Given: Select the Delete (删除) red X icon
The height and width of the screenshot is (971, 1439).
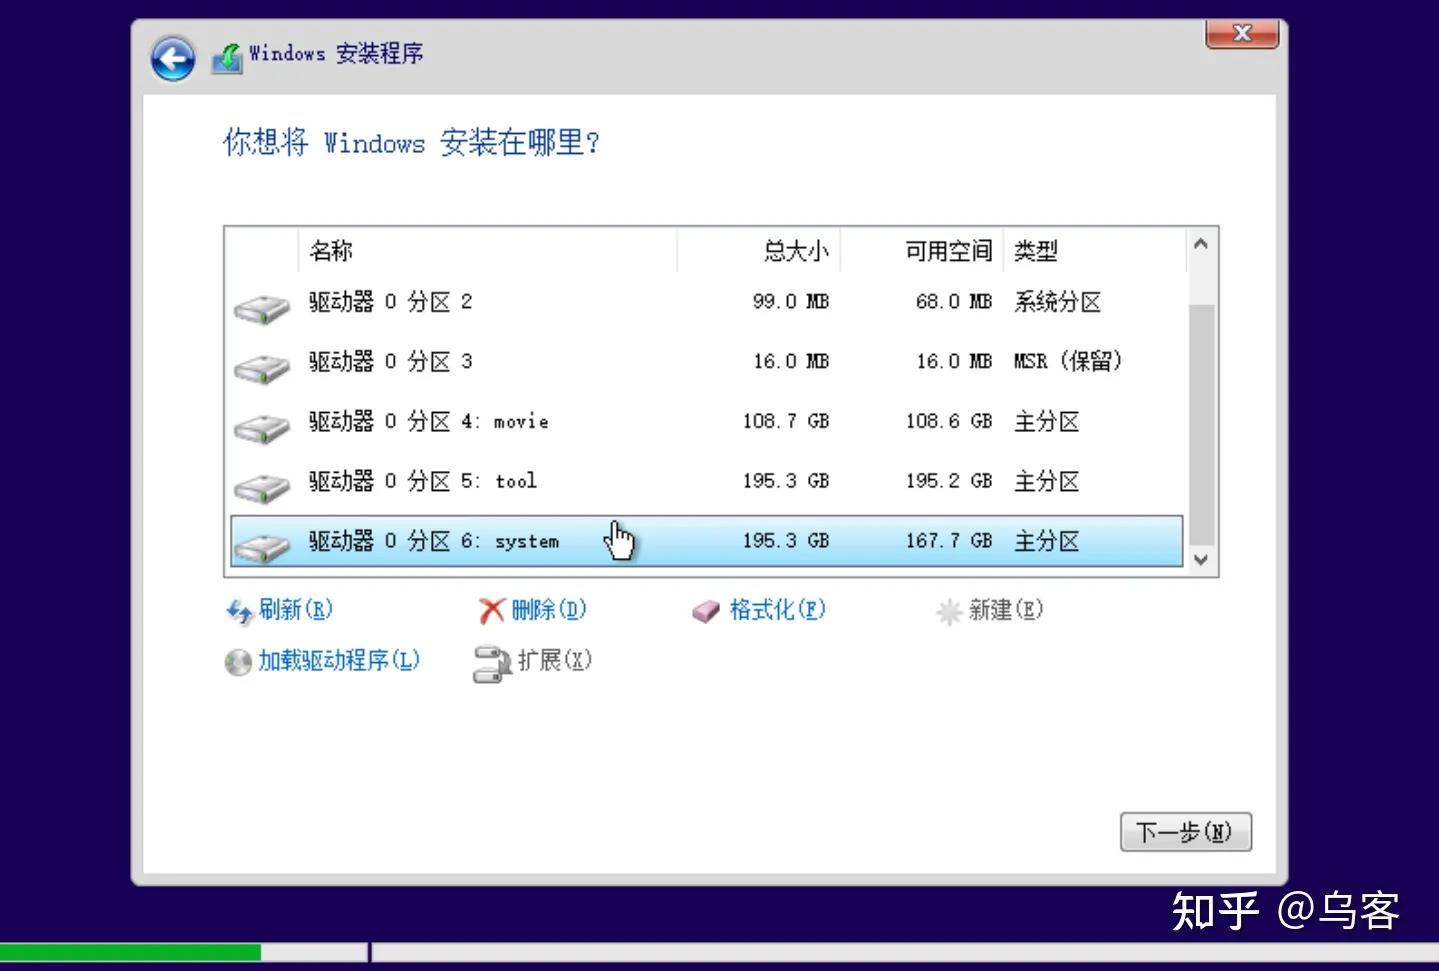Looking at the screenshot, I should [x=491, y=610].
